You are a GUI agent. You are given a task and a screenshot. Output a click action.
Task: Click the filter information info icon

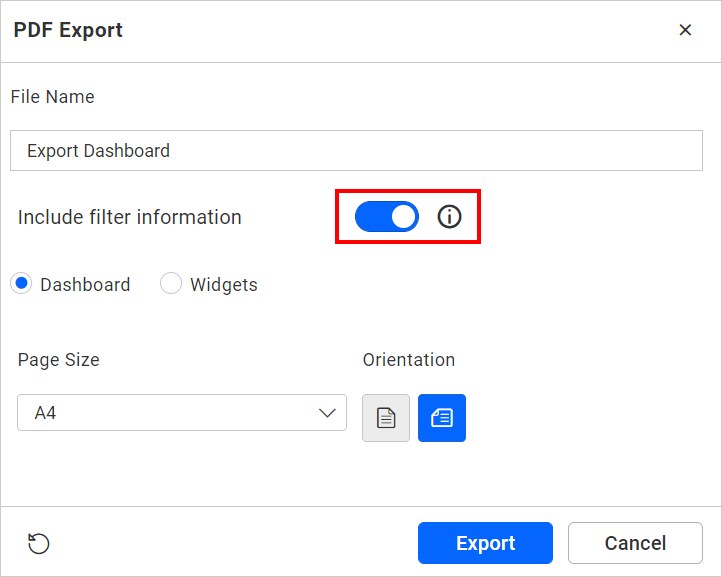[x=449, y=216]
